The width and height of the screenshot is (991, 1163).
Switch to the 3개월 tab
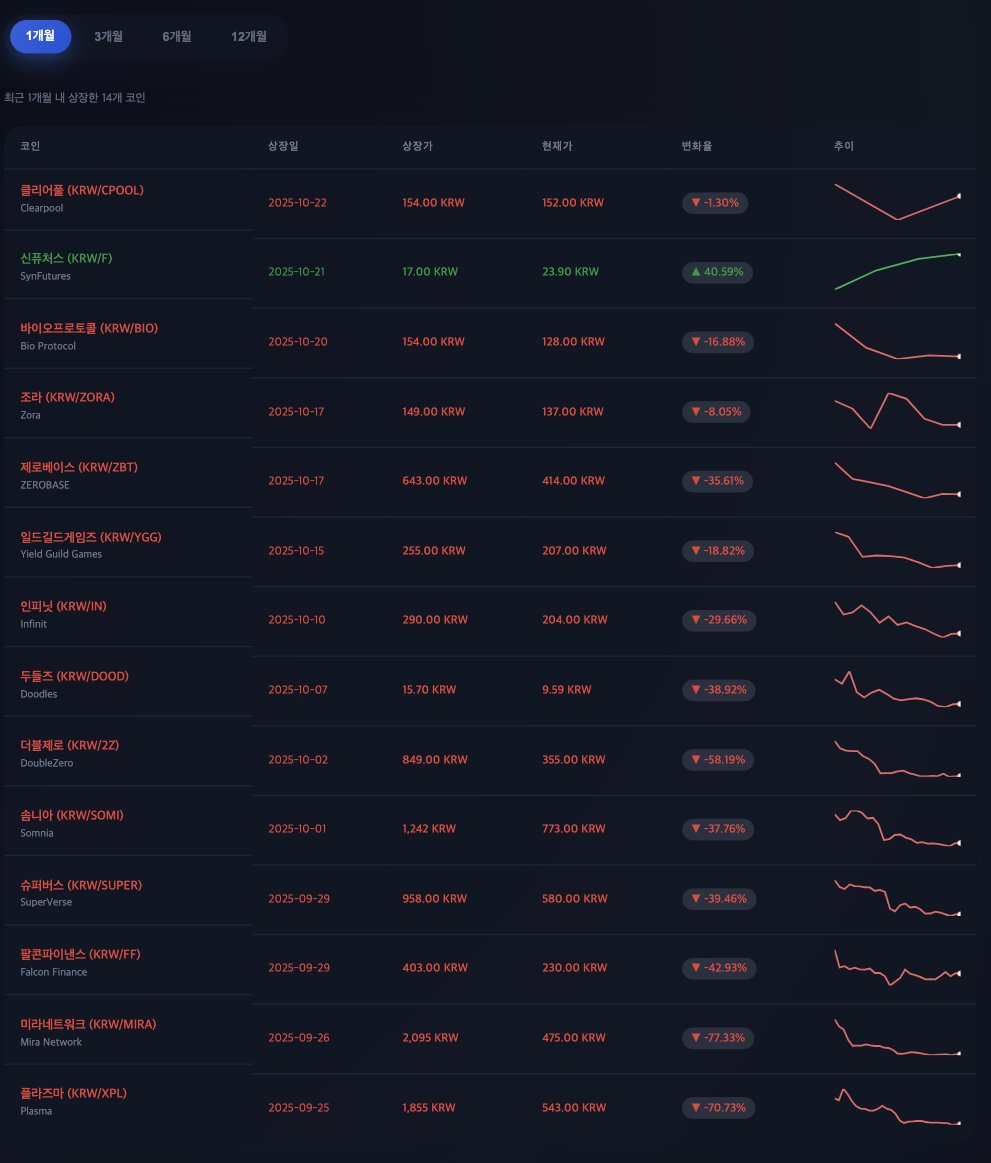coord(108,36)
